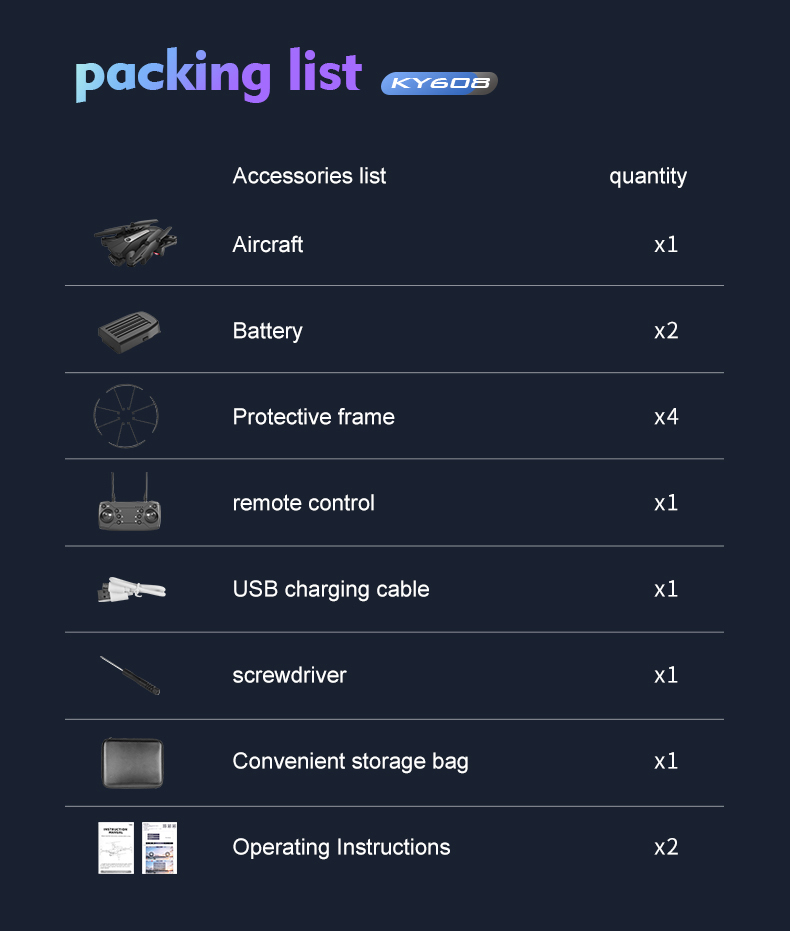Screen dimensions: 790x931
Task: Select the Convenient storage bag label
Action: (x=351, y=762)
